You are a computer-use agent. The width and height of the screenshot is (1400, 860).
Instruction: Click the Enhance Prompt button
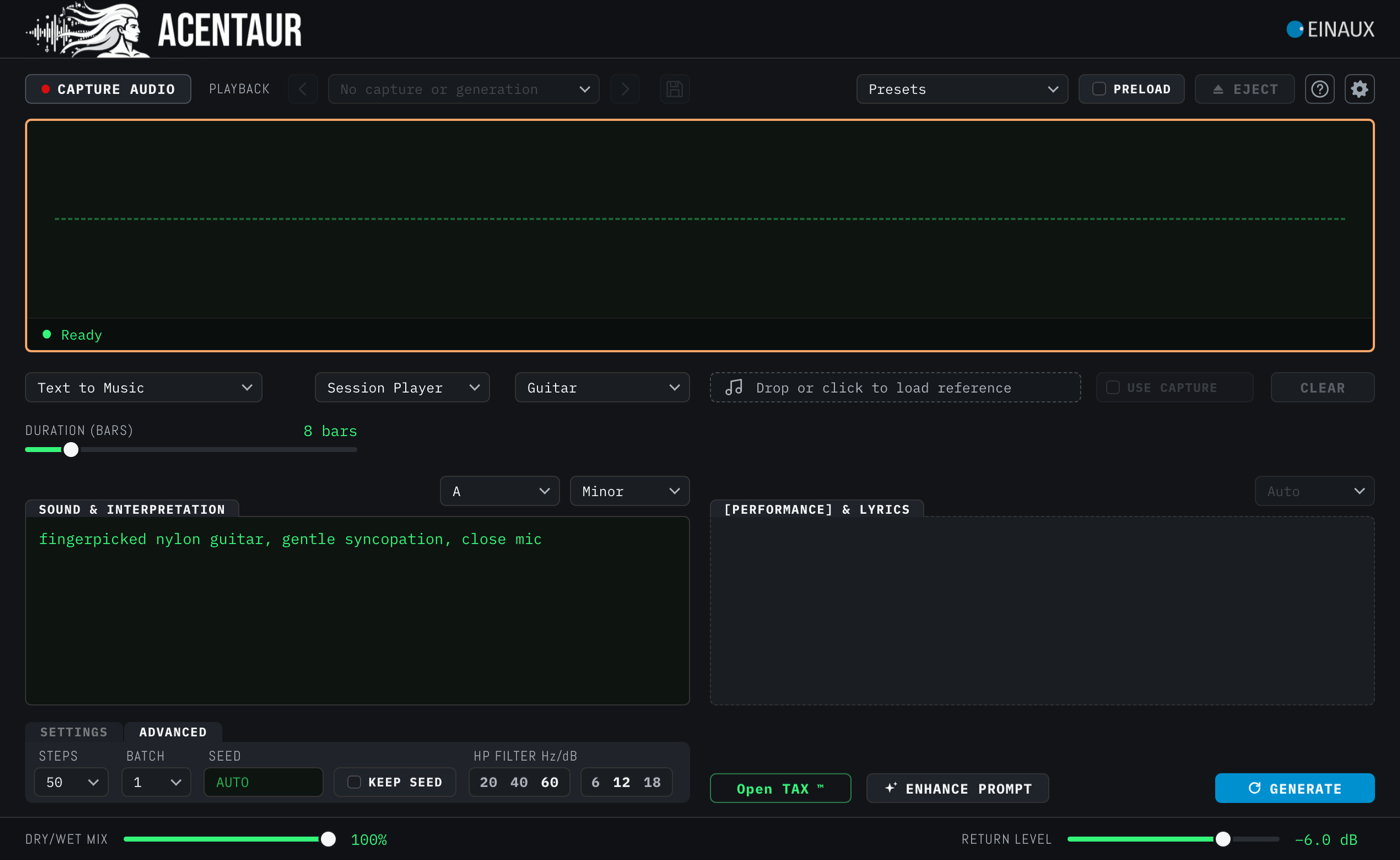coord(957,788)
